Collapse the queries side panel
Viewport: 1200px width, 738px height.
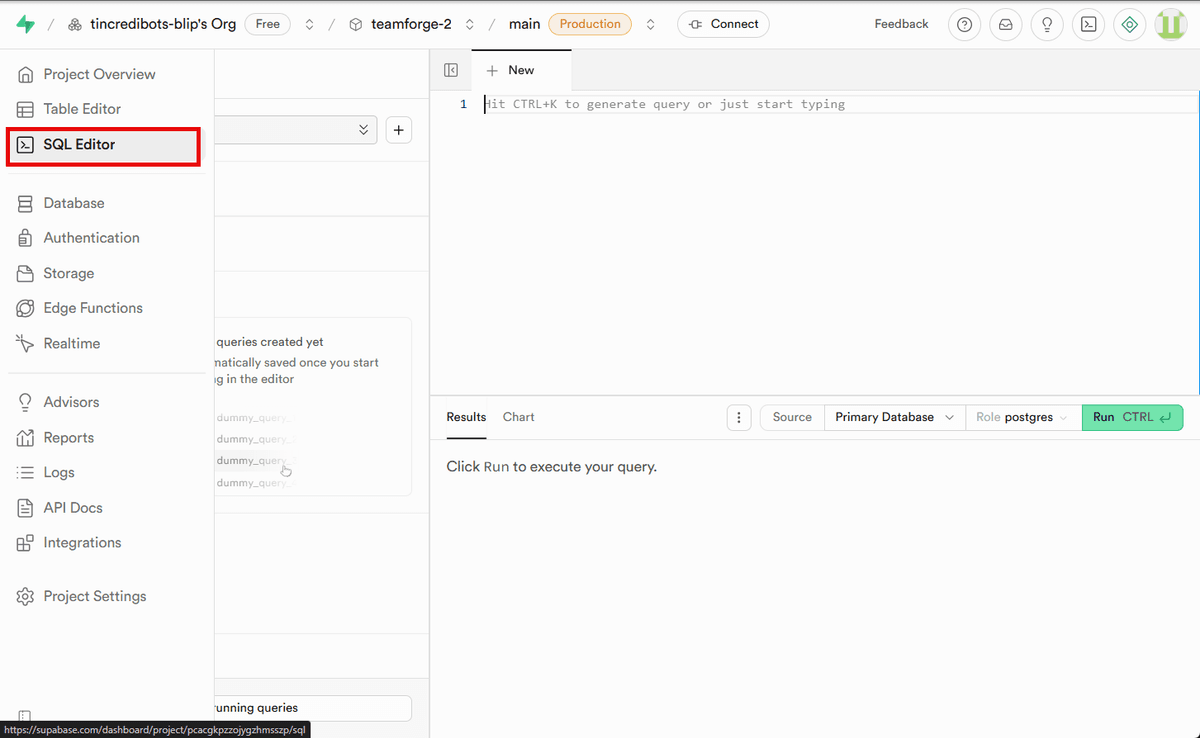(450, 69)
